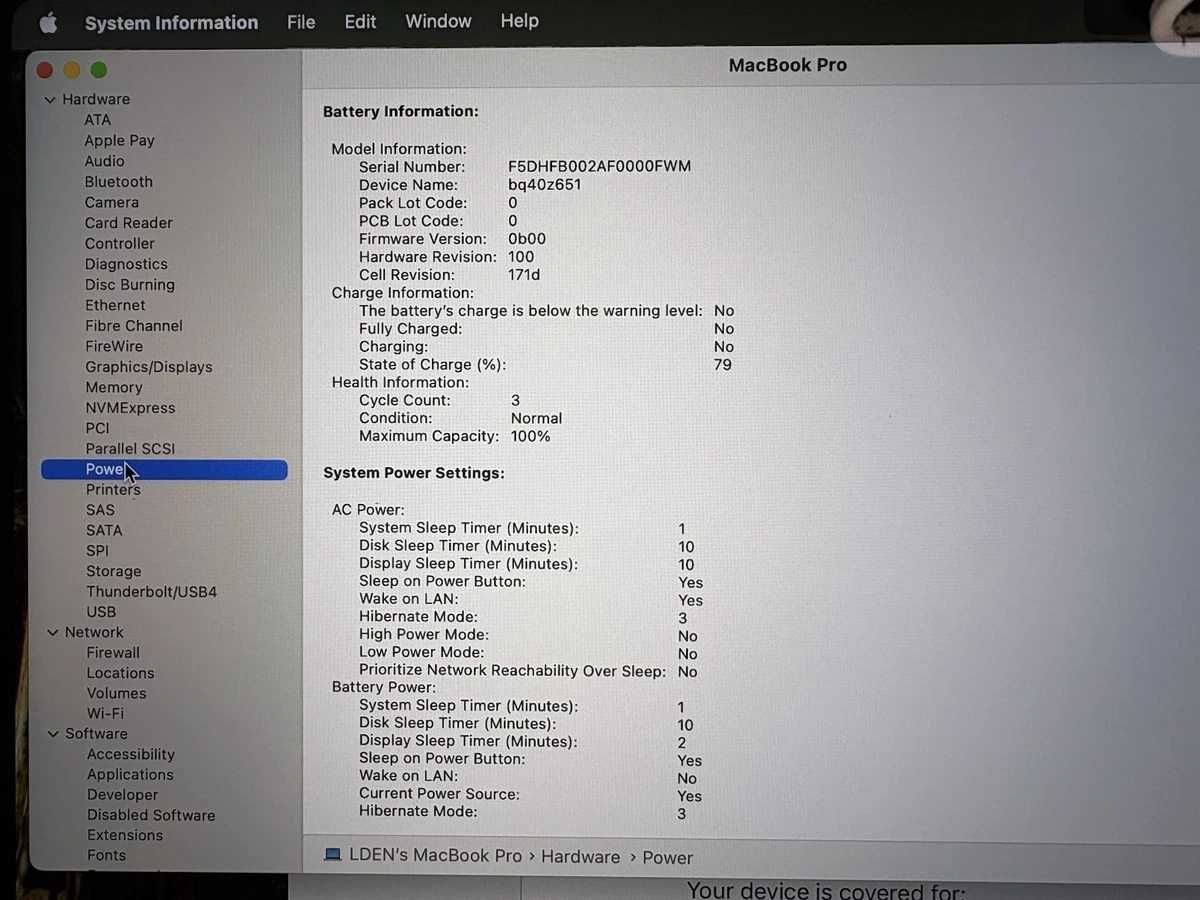Select Diagnostics in the sidebar
Screen dimensions: 1200x900
(126, 265)
